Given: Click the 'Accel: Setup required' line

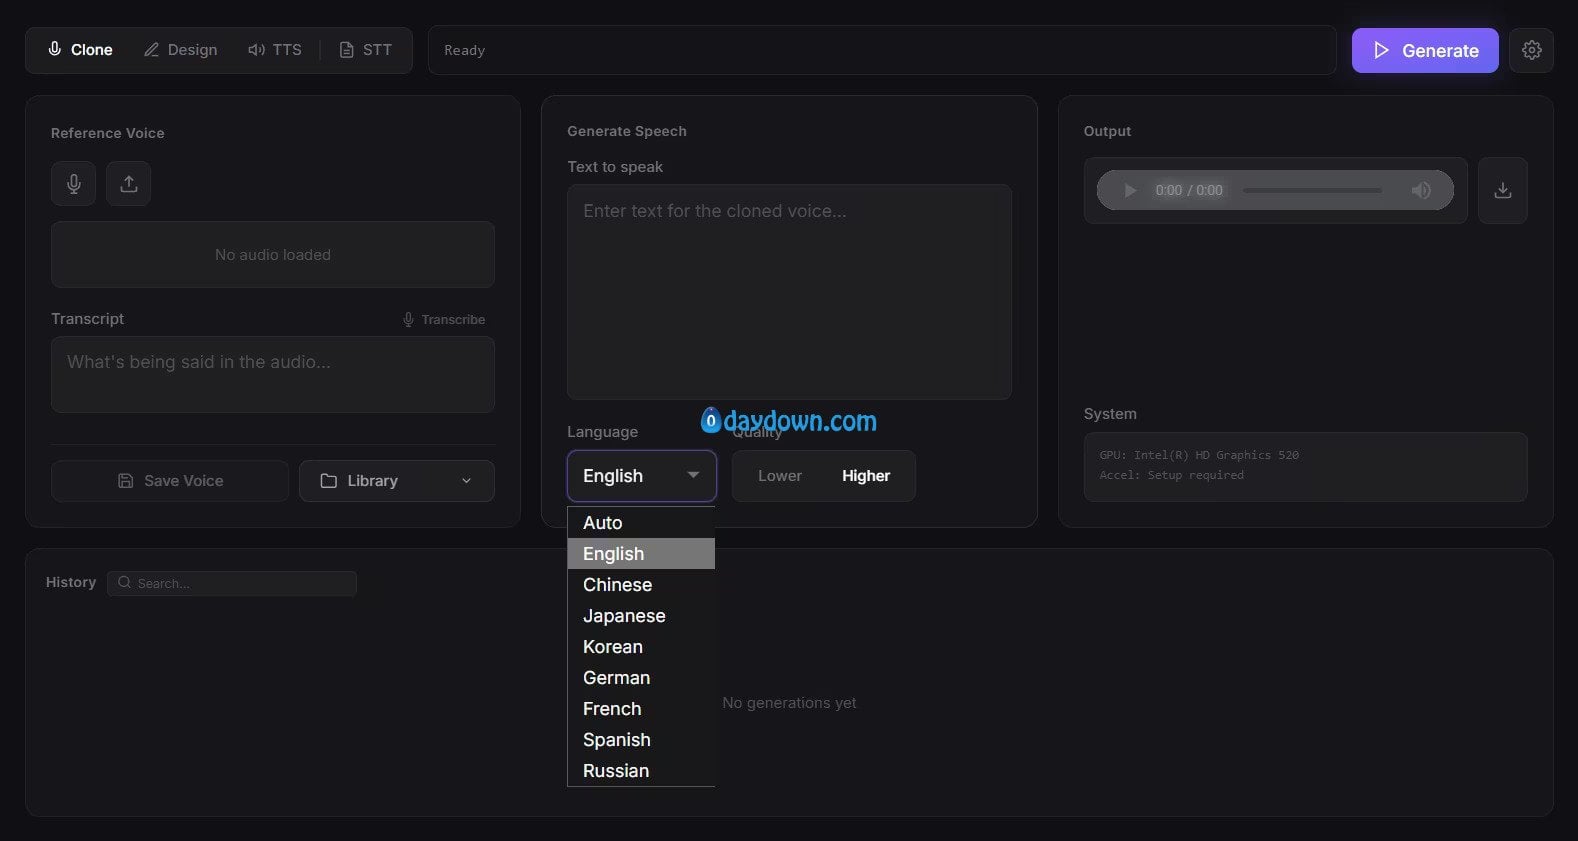Looking at the screenshot, I should 1172,475.
